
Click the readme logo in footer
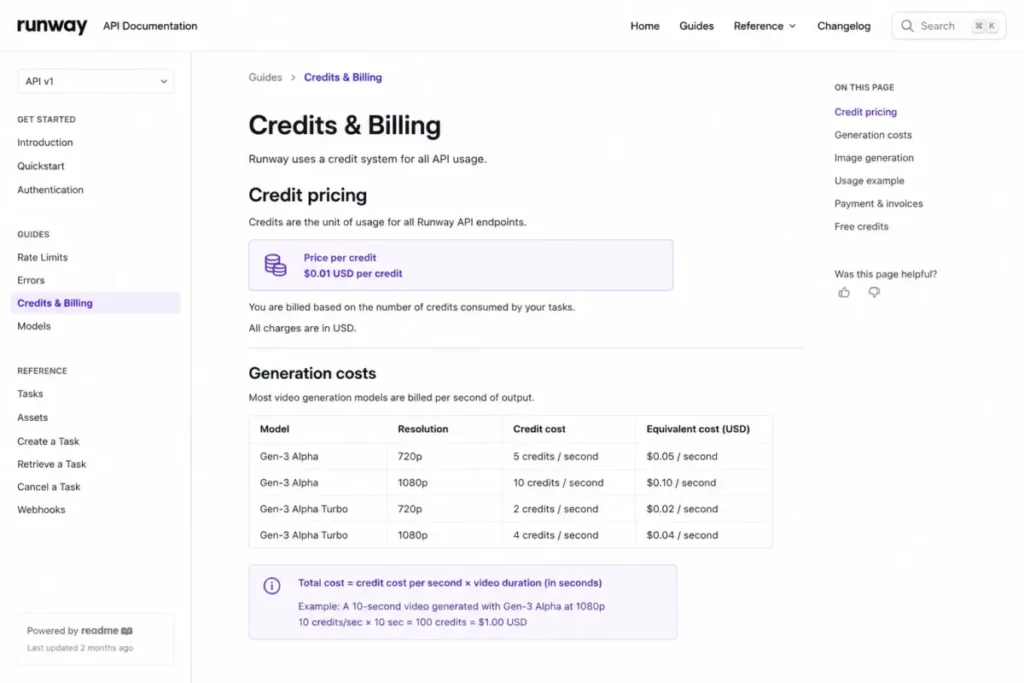(106, 631)
